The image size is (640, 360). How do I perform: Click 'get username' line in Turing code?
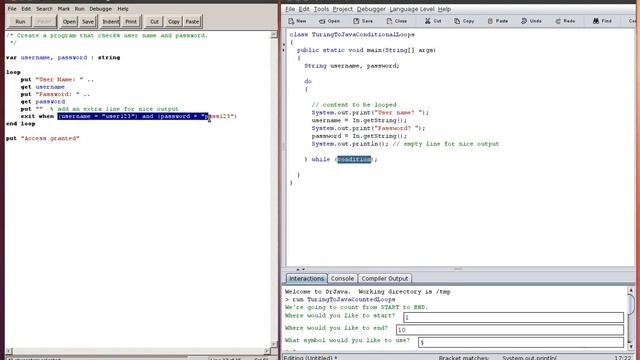coord(42,87)
